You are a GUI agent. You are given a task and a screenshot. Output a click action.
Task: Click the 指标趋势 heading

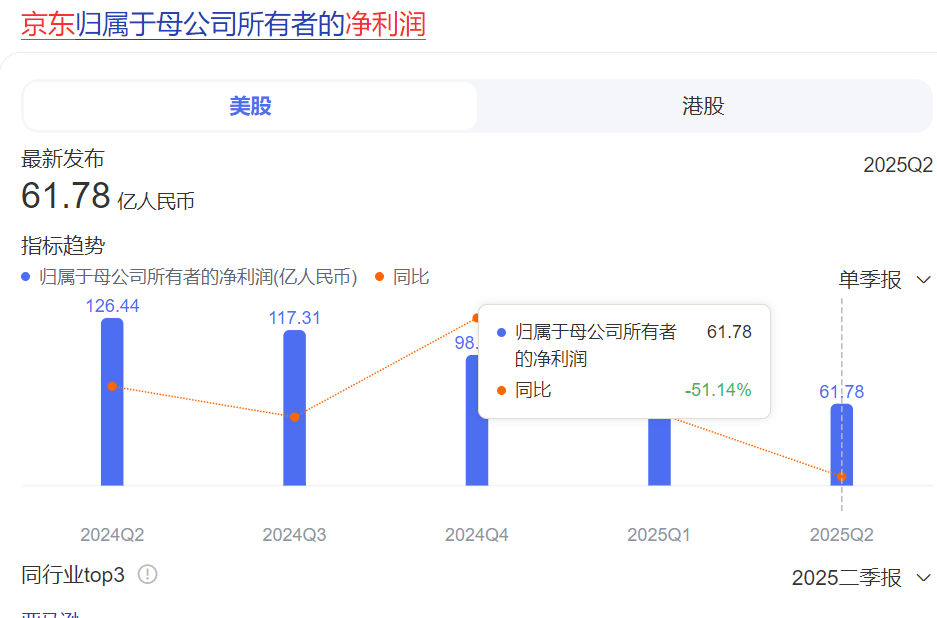[x=63, y=246]
